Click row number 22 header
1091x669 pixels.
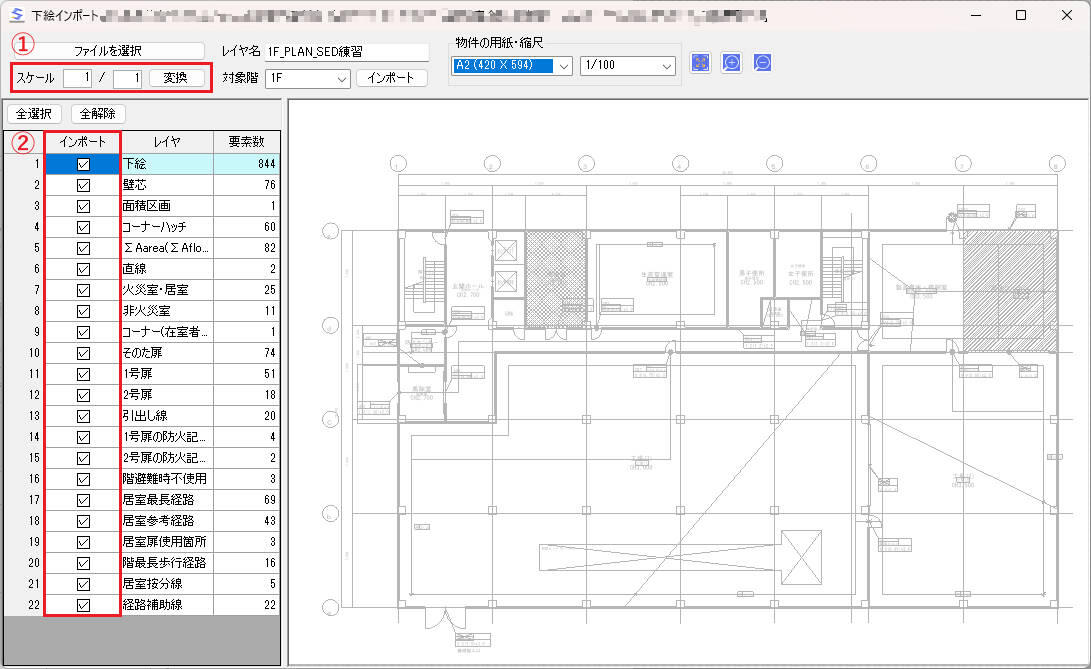(25, 605)
